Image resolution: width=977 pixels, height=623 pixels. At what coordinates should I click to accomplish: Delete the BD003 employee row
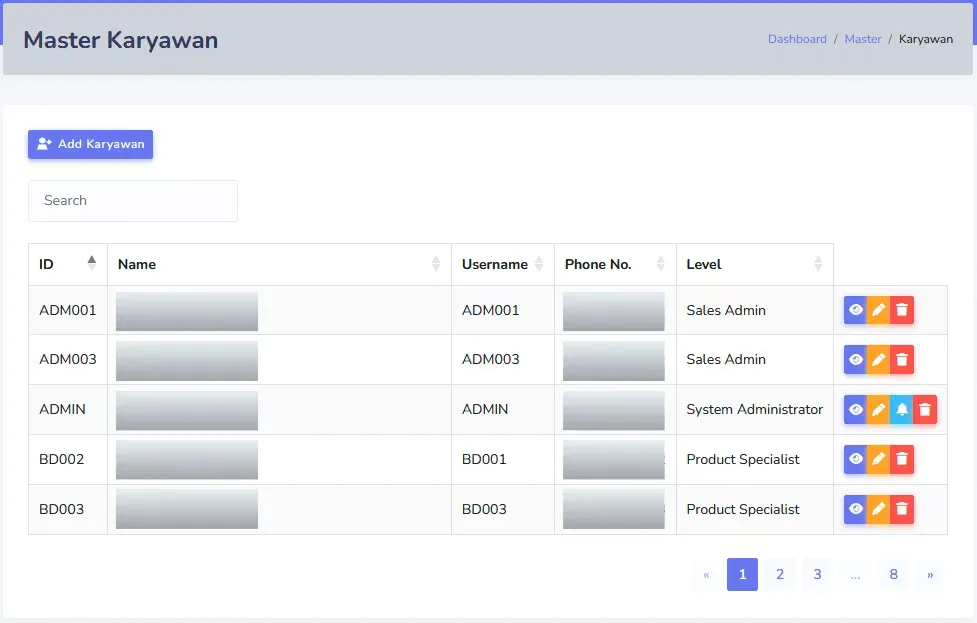point(902,509)
